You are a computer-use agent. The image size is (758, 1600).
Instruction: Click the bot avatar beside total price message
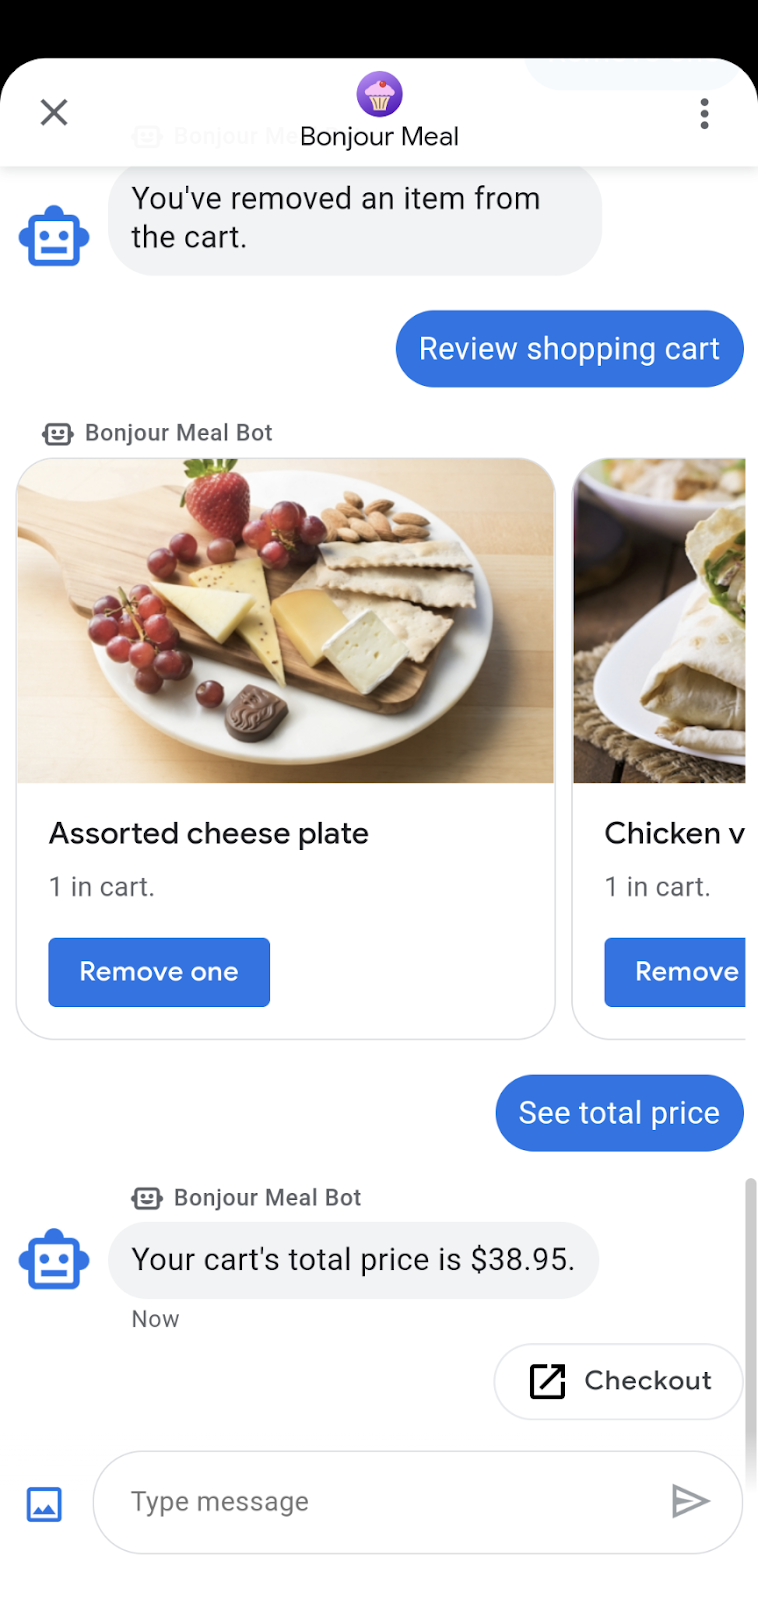pyautogui.click(x=54, y=1259)
